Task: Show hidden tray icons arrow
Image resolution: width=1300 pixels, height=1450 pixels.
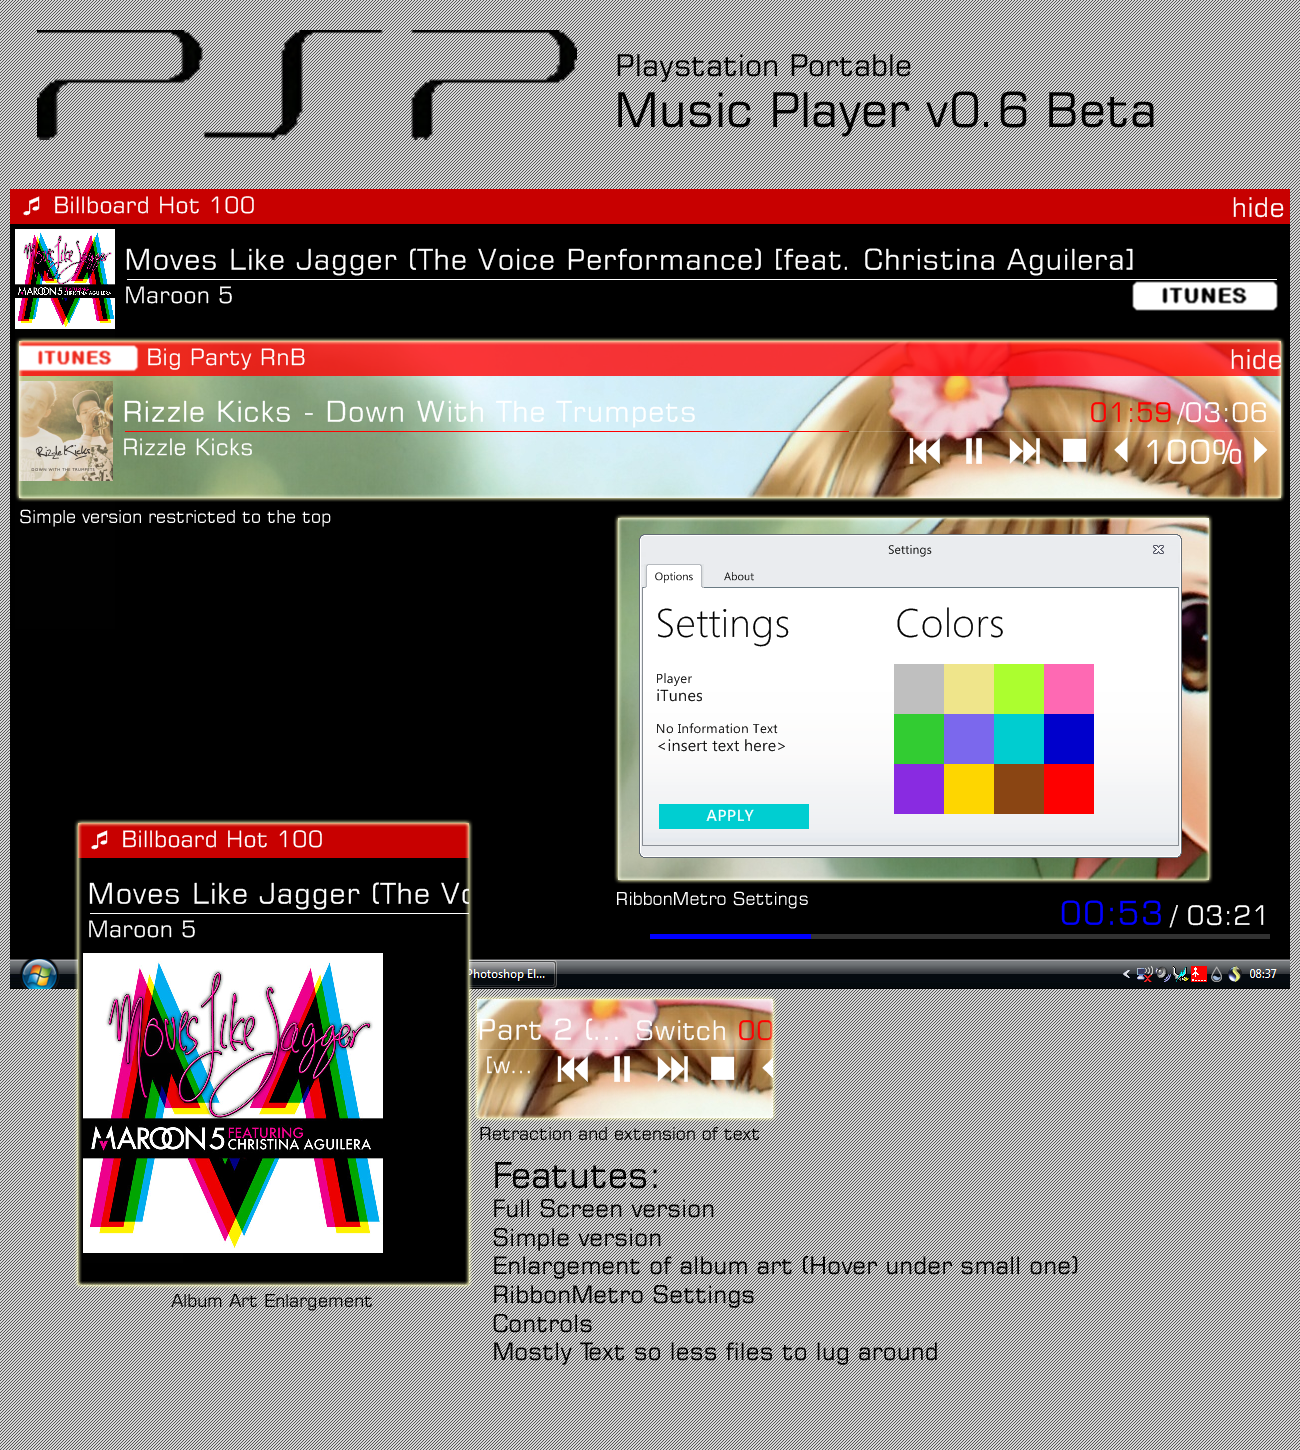Action: (1126, 974)
